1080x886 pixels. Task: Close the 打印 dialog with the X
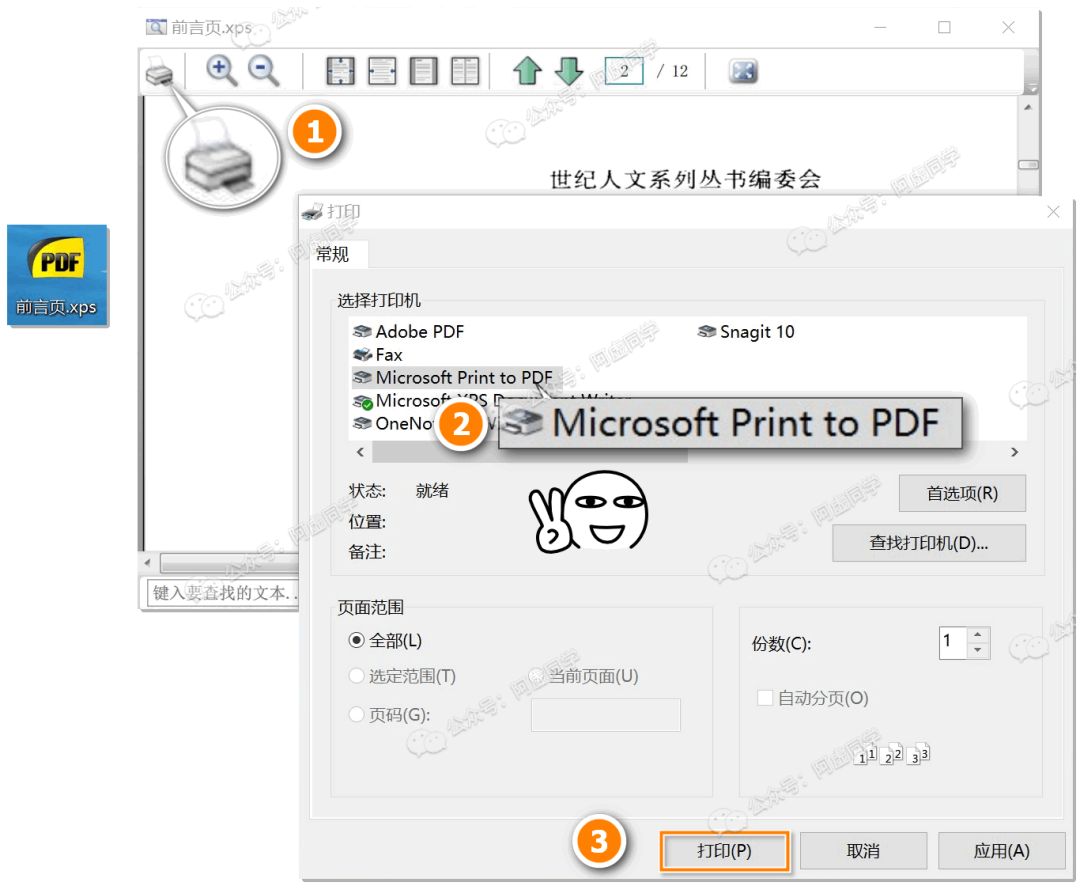(x=1053, y=212)
